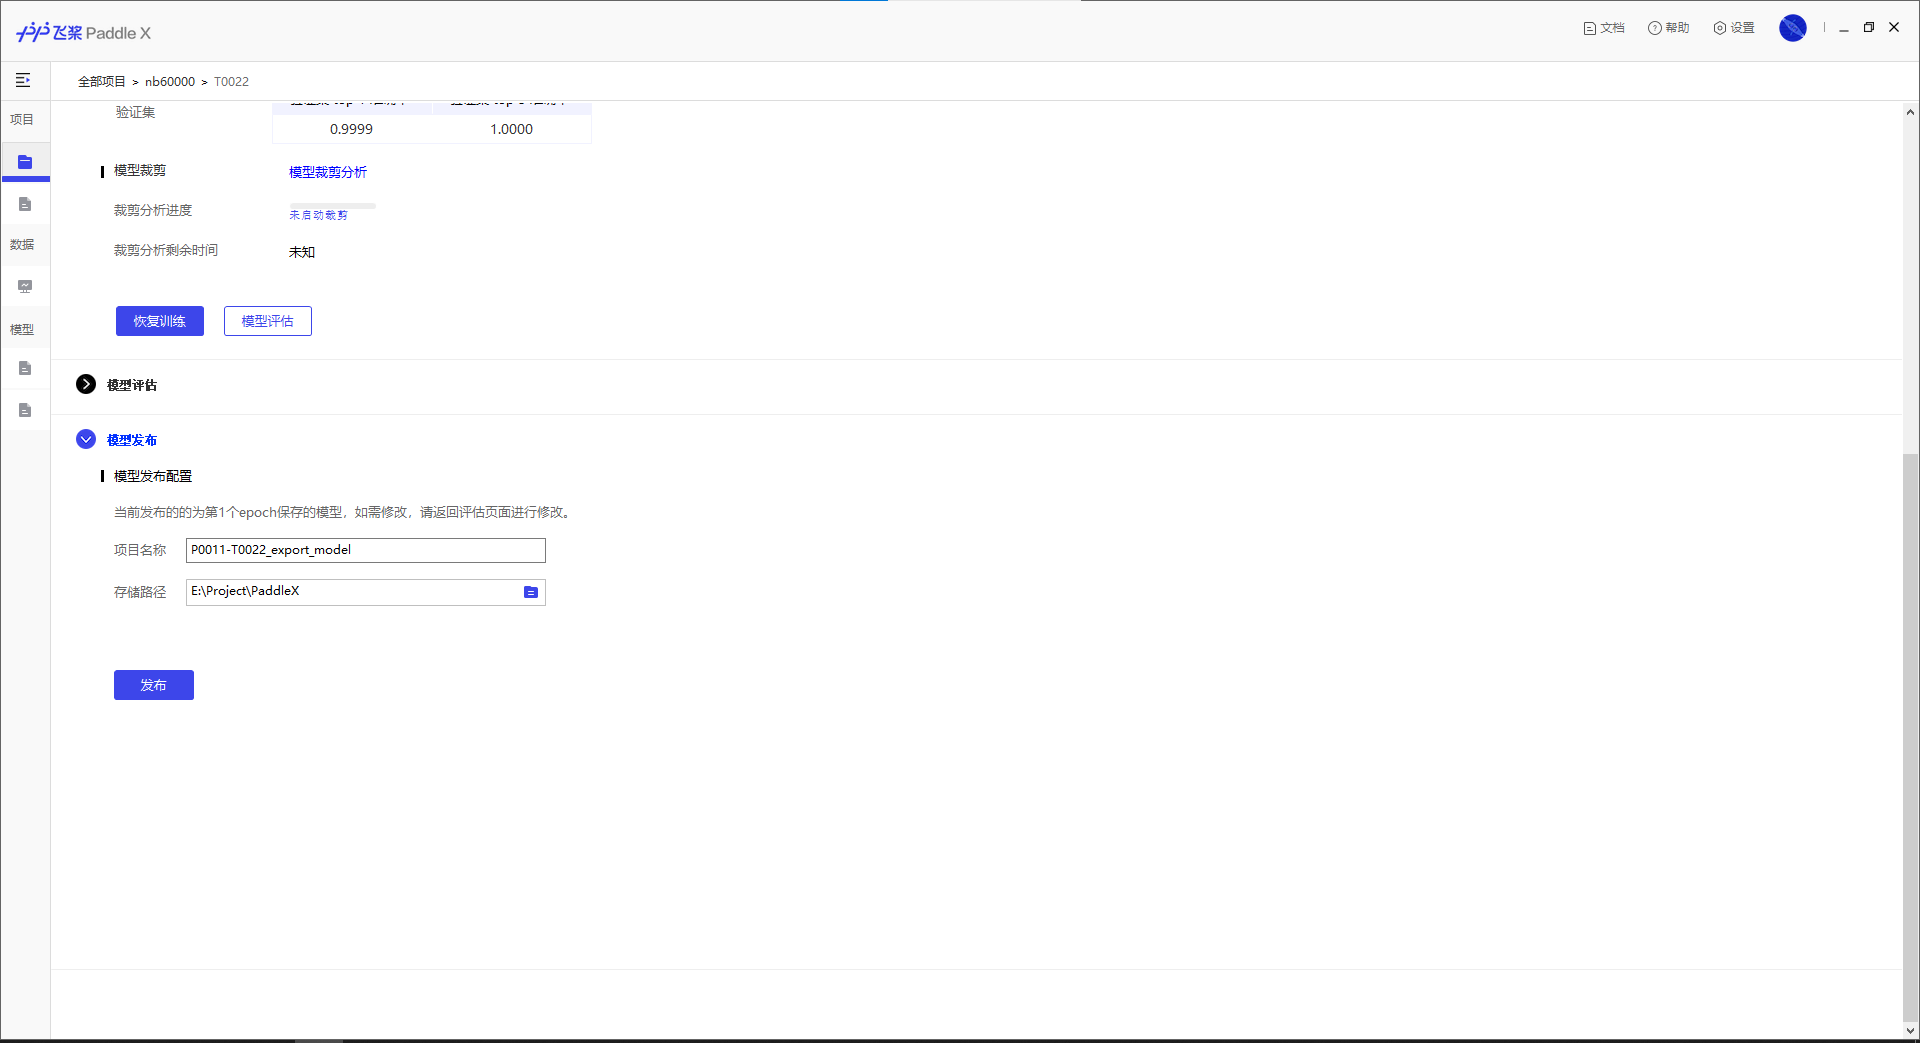Click the pruning analysis progress bar
The image size is (1920, 1043).
(332, 206)
